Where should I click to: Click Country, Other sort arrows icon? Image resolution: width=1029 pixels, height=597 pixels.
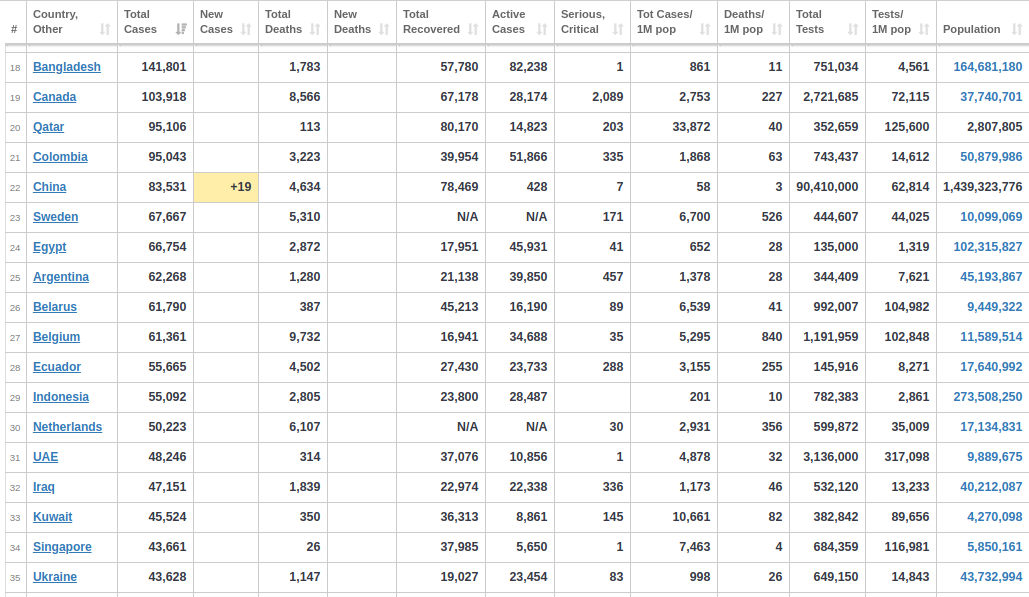(105, 30)
